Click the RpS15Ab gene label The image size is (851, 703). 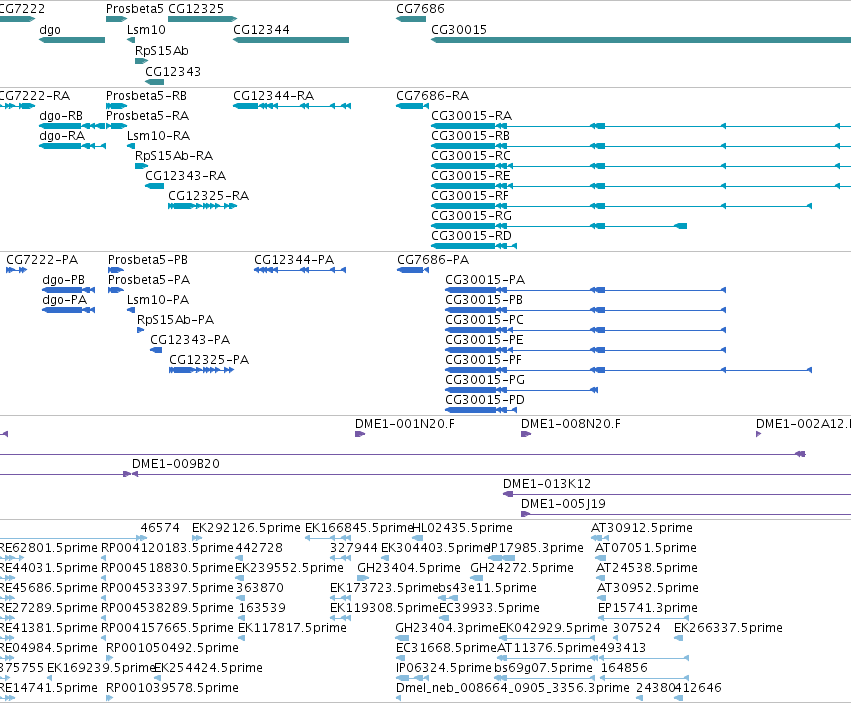coord(162,50)
